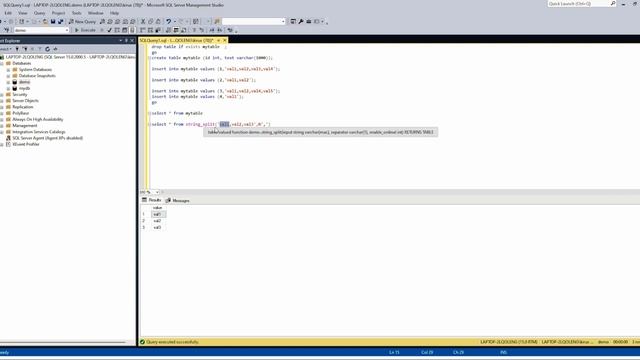Click the Open File icon in toolbar
The width and height of the screenshot is (640, 360).
(45, 21)
